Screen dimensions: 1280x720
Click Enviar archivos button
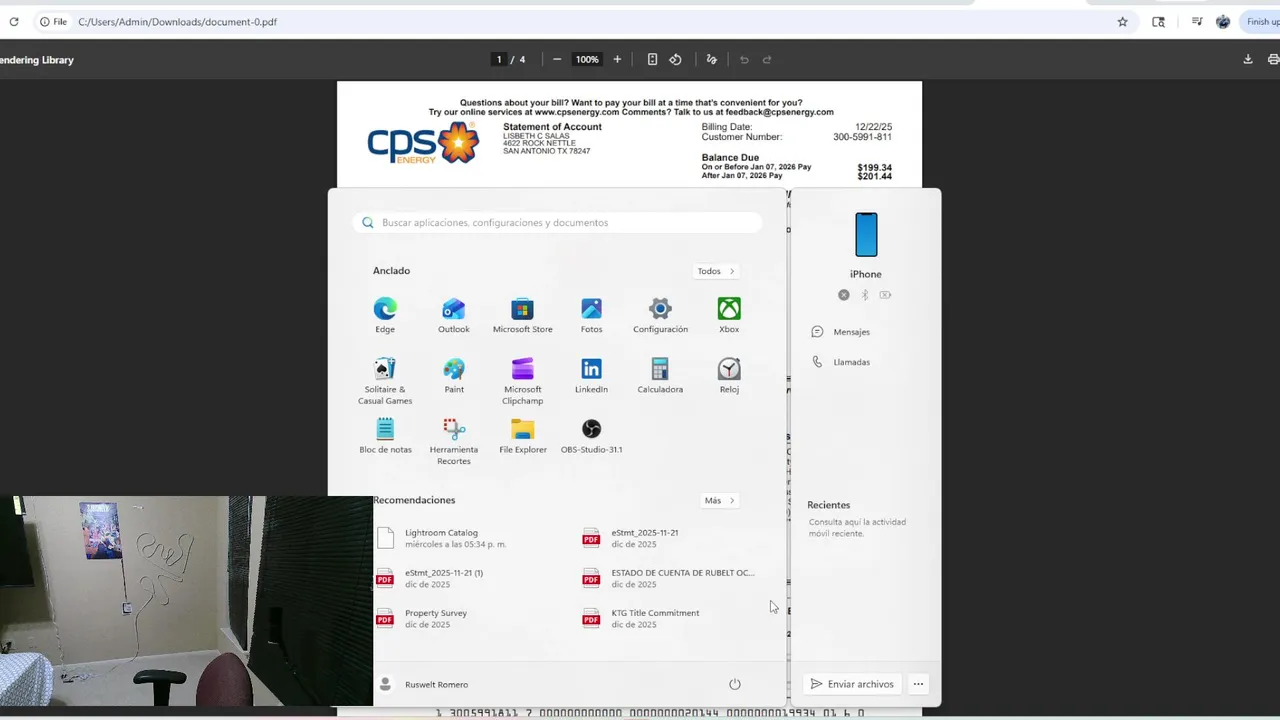852,684
